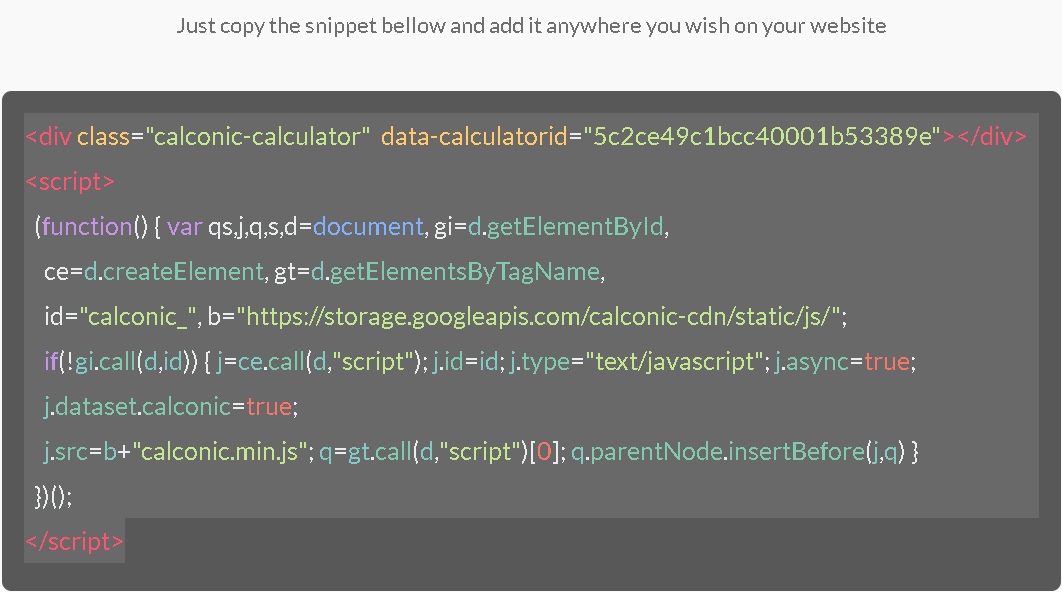
Task: Click the data-calculatorid attribute name
Action: coord(474,137)
